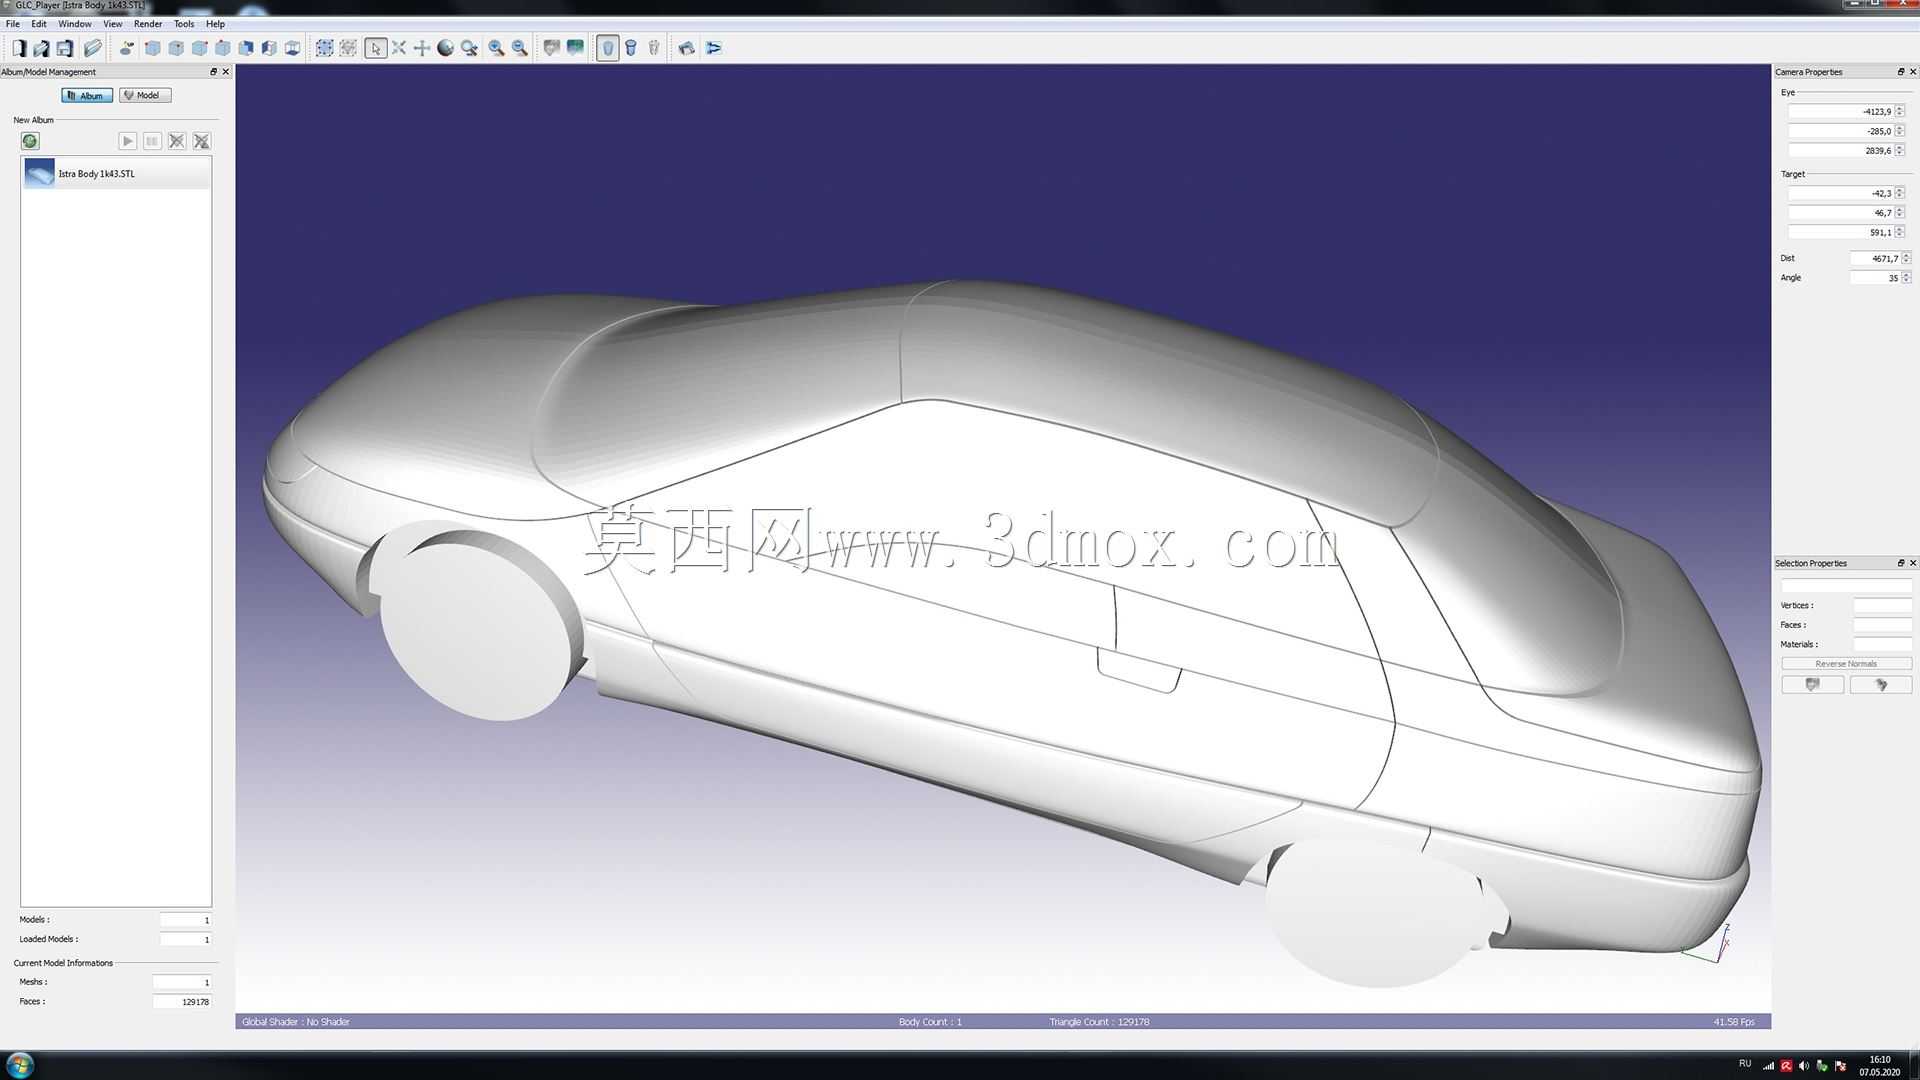Toggle the highlighted shaded render mode button
Viewport: 1920px width, 1080px height.
[x=608, y=48]
